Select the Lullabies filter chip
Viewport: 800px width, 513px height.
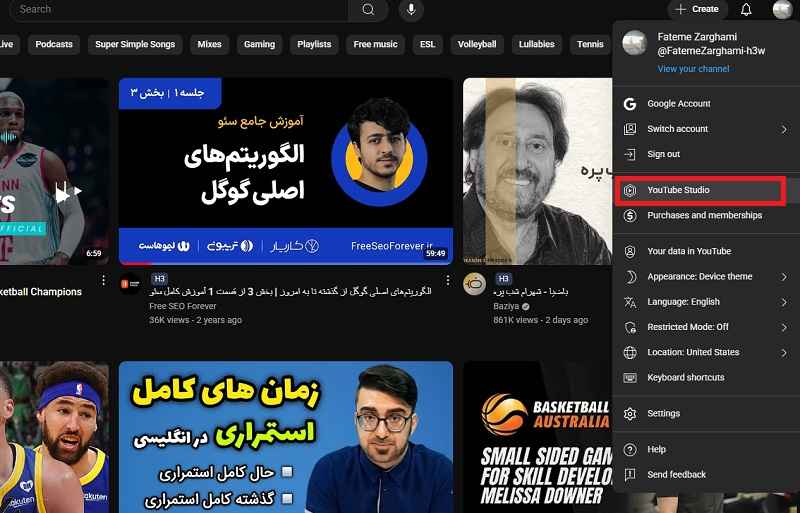536,44
